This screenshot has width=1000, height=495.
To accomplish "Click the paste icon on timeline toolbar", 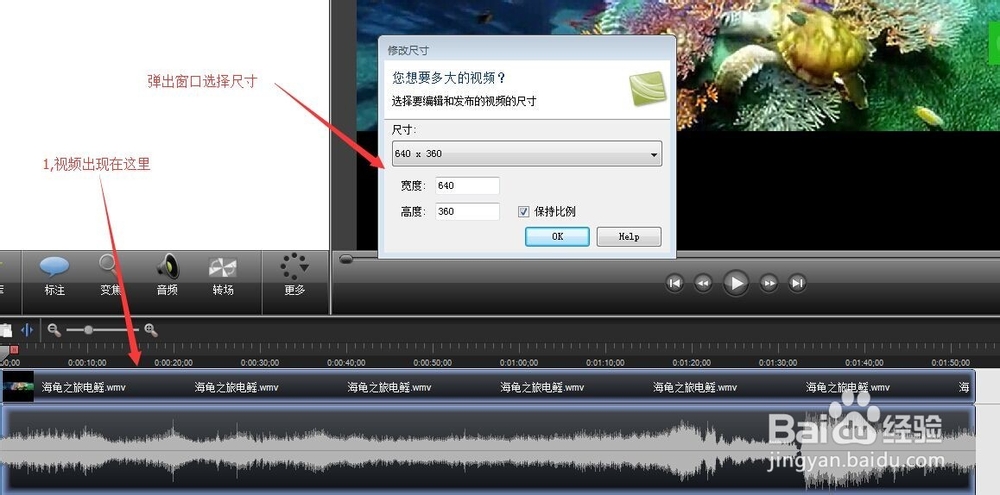I will tap(5, 330).
